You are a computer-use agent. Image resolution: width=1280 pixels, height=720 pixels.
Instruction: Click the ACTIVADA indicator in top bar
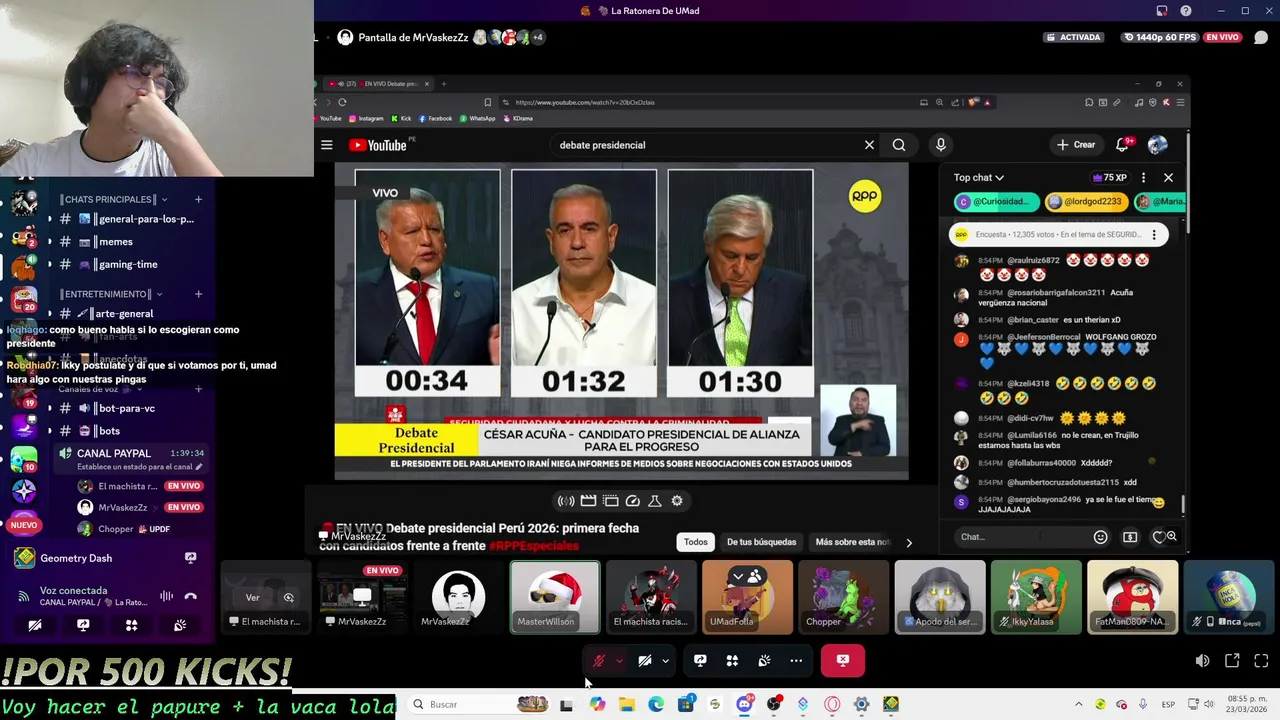pyautogui.click(x=1073, y=37)
